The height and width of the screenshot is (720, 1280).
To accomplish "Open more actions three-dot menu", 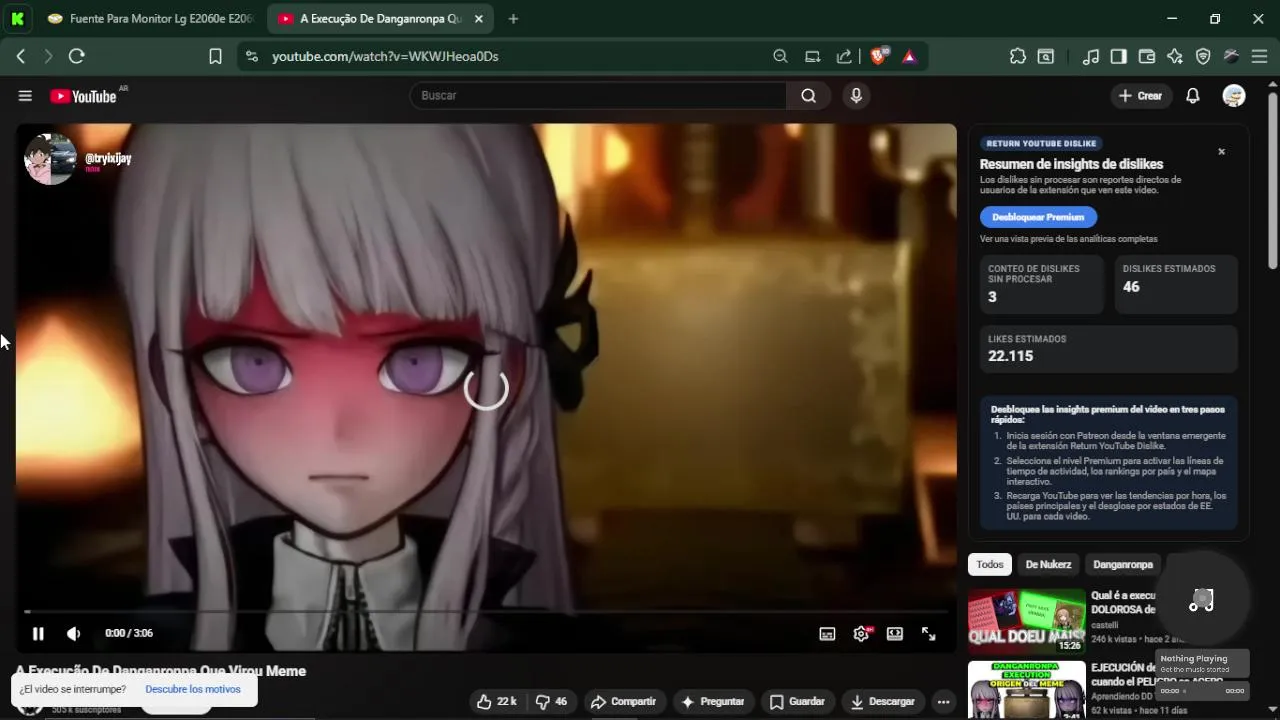I will (x=943, y=702).
